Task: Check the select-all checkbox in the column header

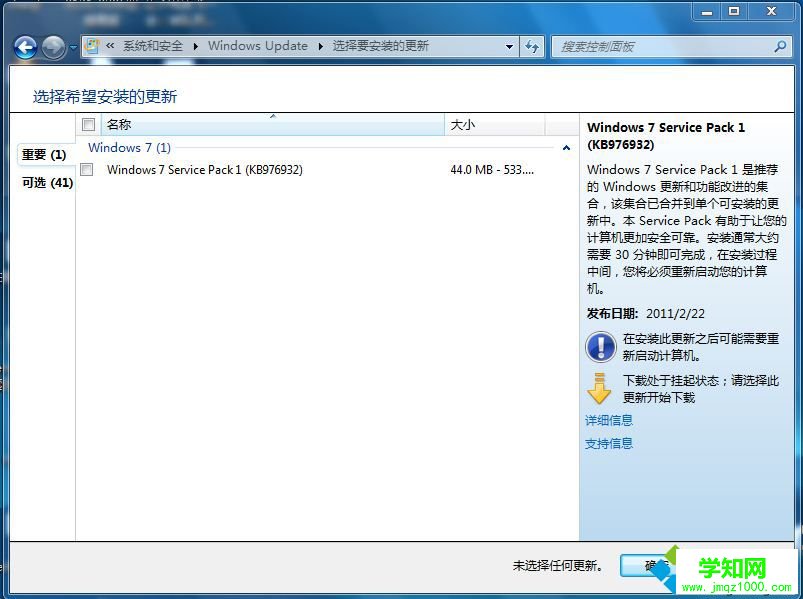Action: point(88,124)
